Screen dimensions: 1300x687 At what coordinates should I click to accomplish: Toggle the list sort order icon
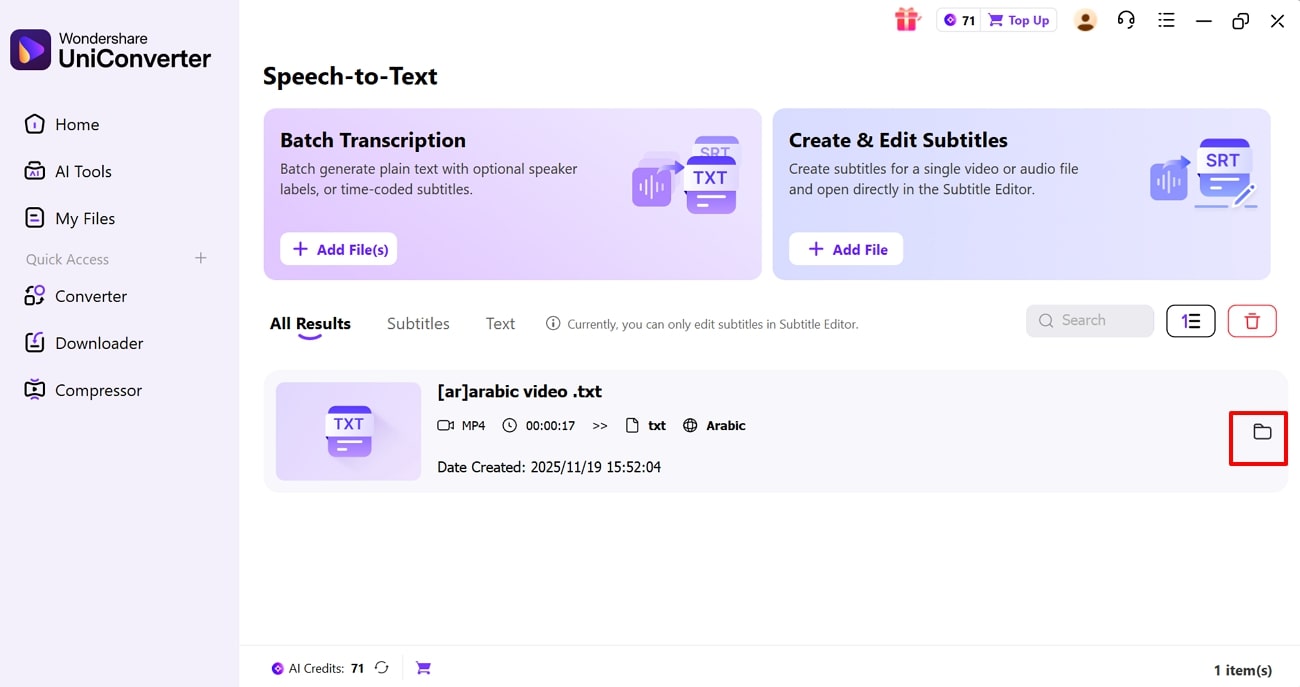coord(1190,321)
